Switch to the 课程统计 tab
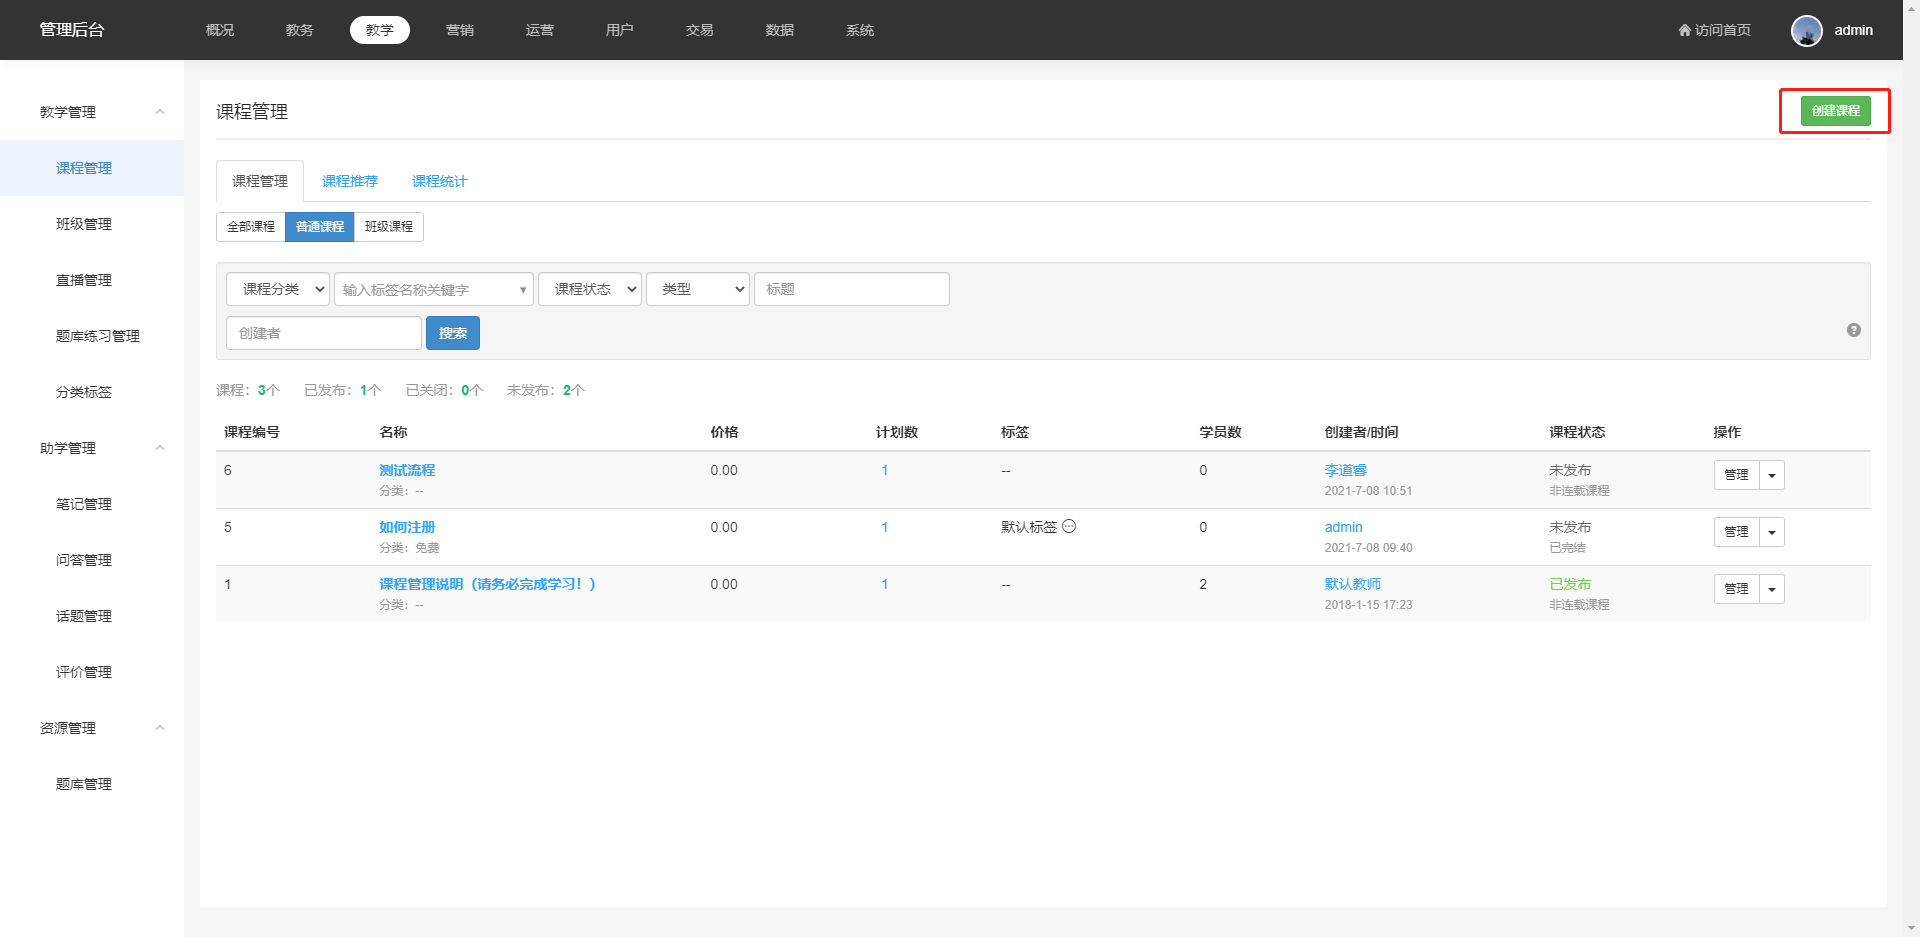1920x937 pixels. tap(439, 181)
